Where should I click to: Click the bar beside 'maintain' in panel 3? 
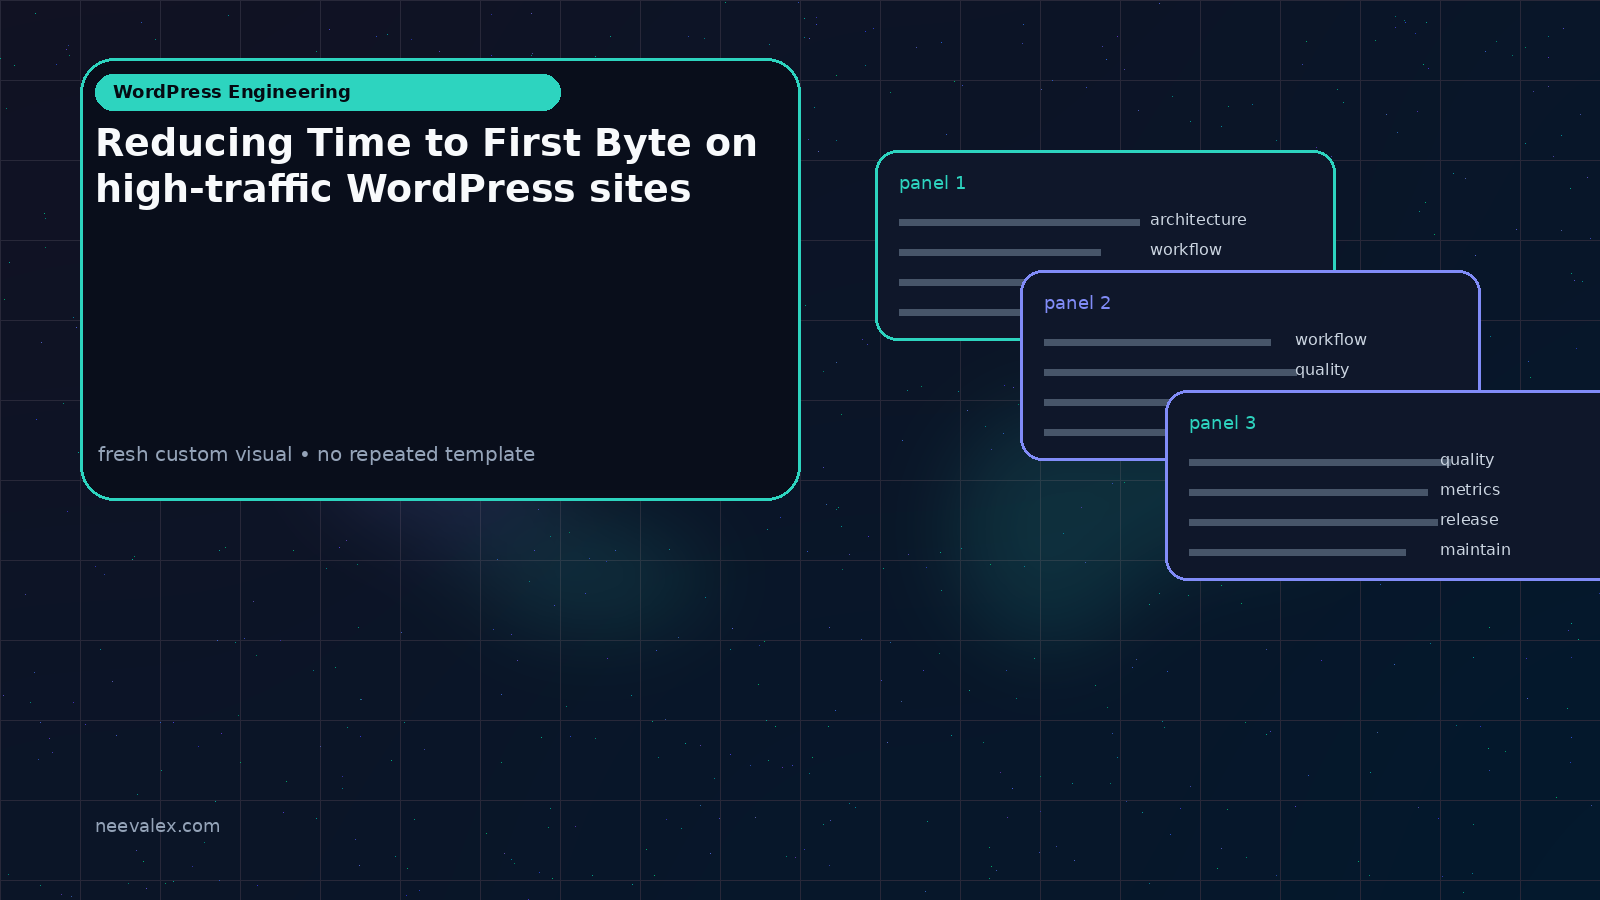click(x=1297, y=552)
